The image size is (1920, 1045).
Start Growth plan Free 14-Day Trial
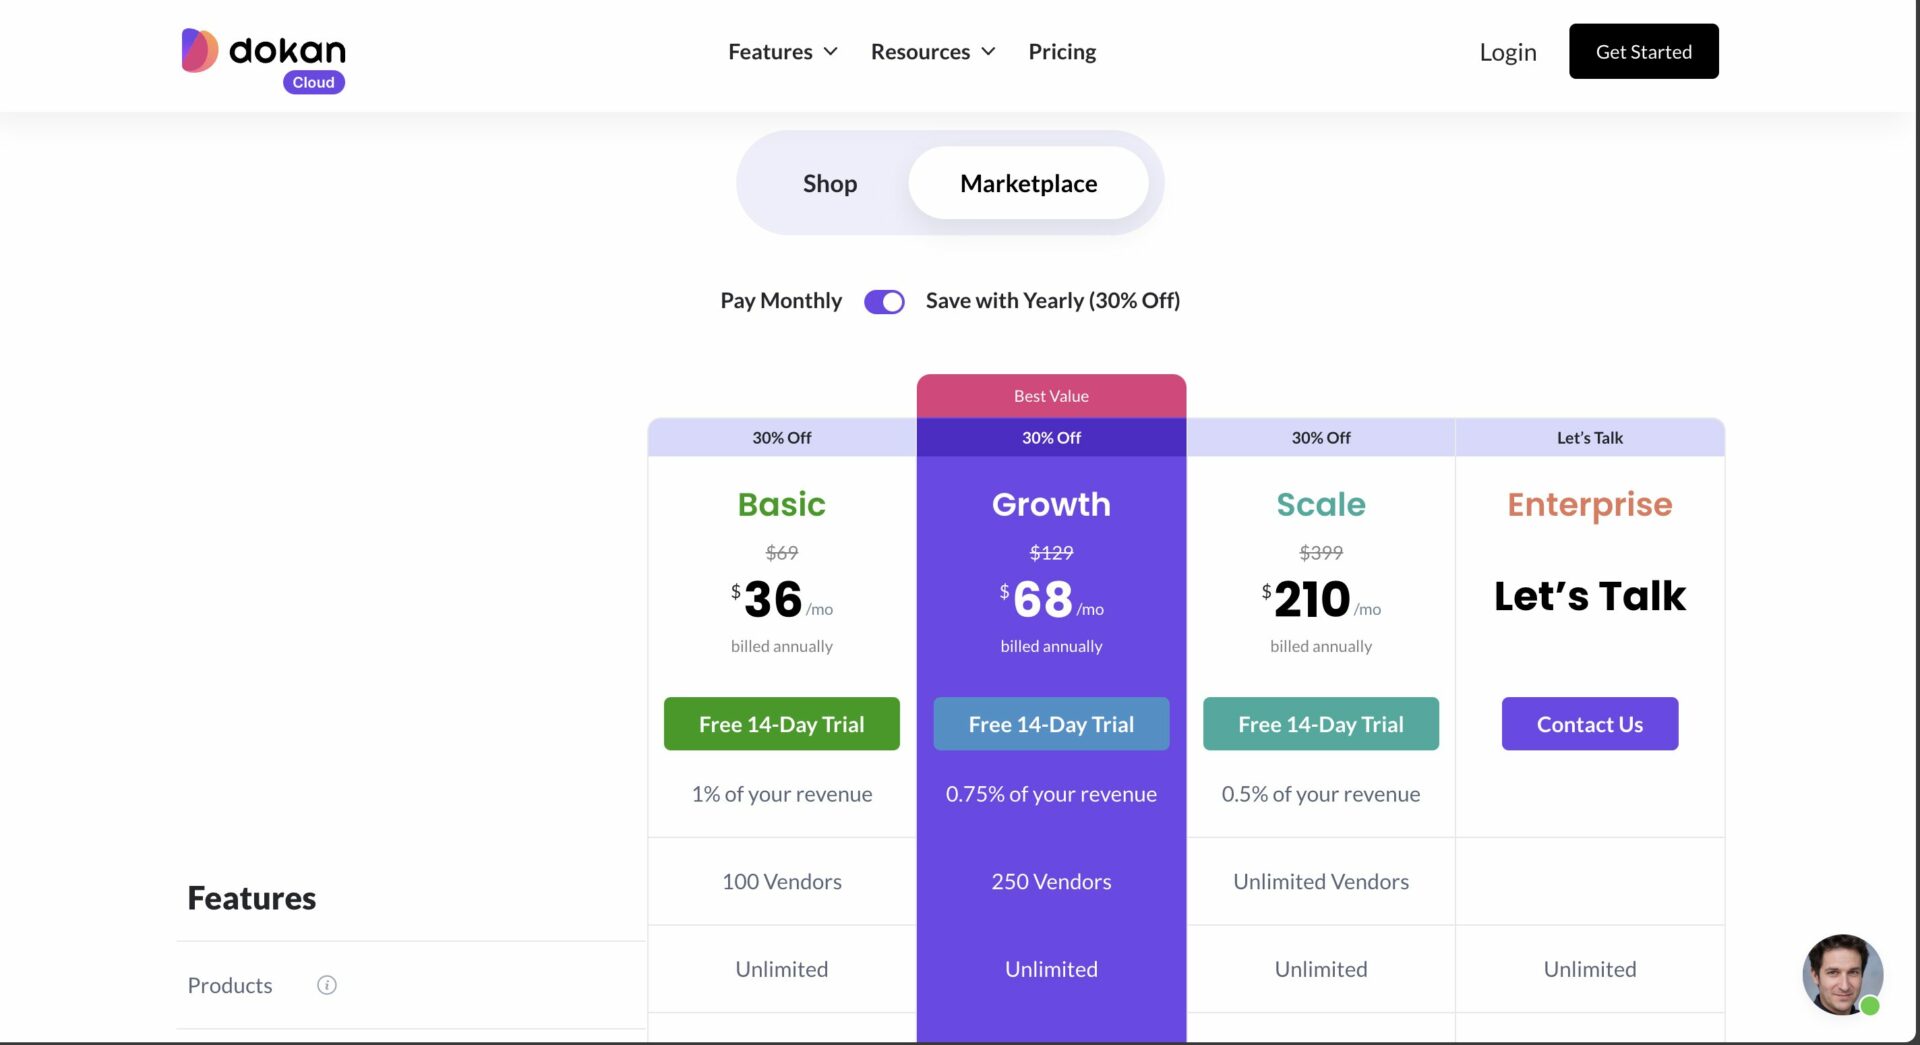click(x=1051, y=724)
